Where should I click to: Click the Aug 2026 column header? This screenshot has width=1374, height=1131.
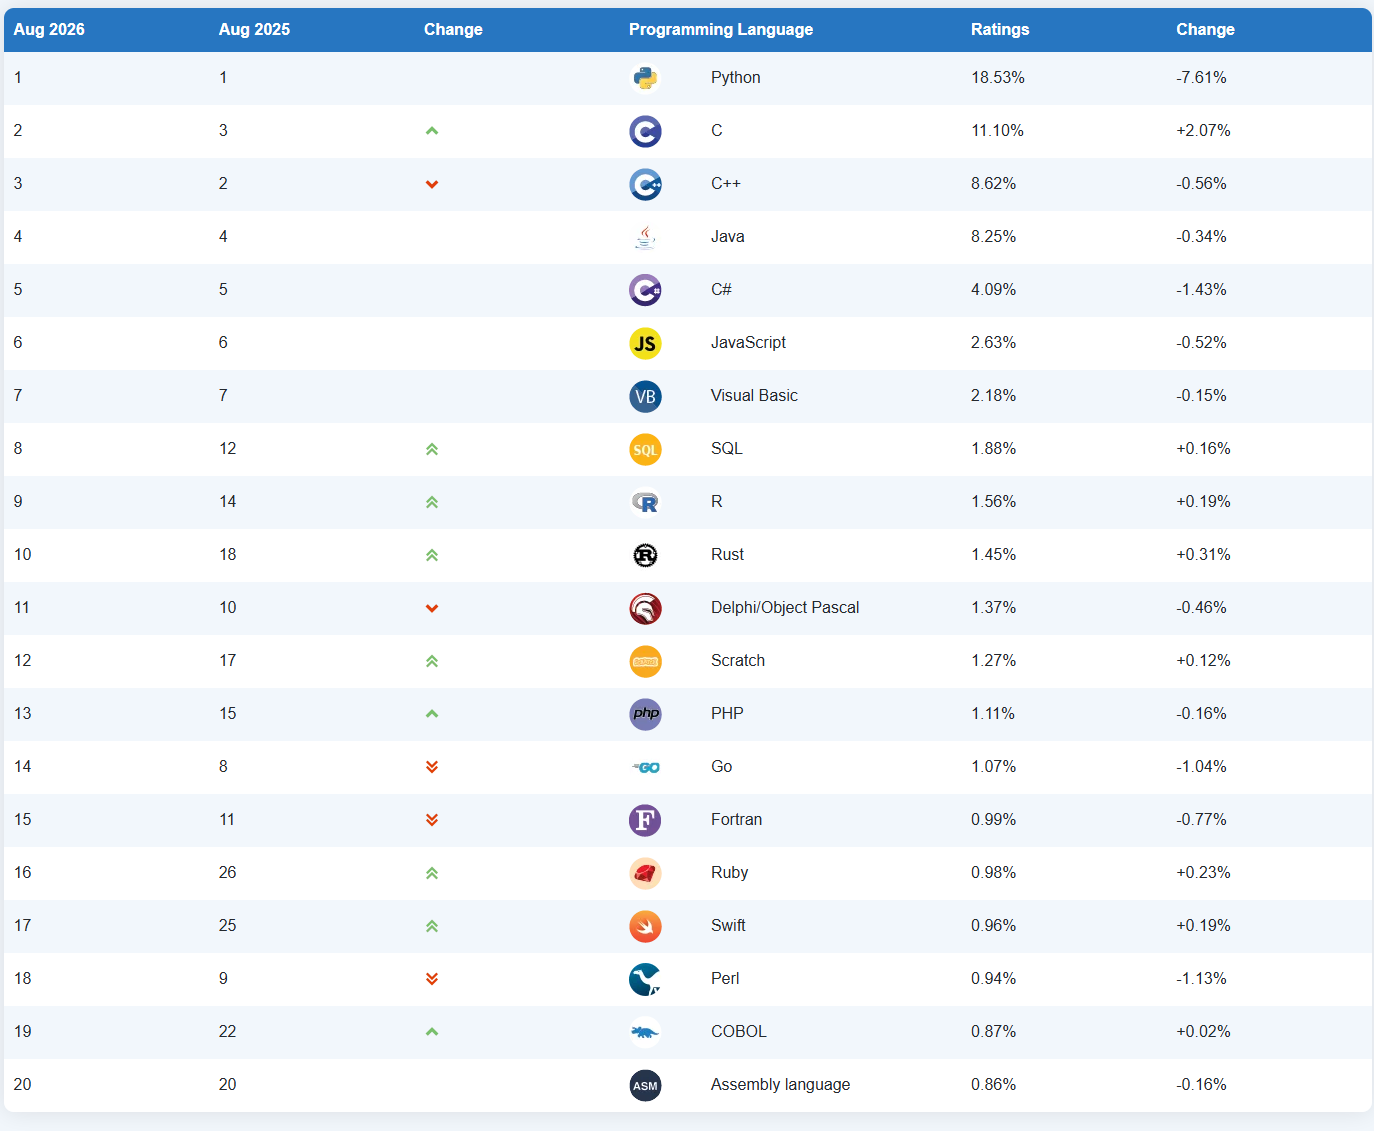point(49,30)
